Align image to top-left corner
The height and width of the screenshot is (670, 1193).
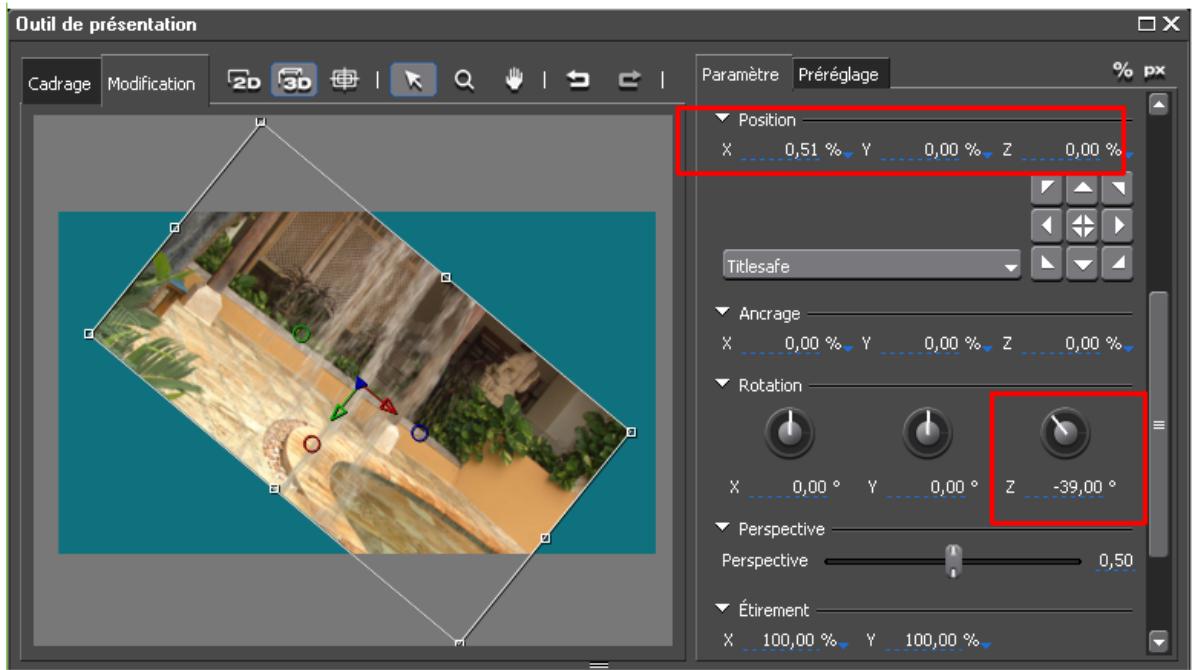[1047, 187]
